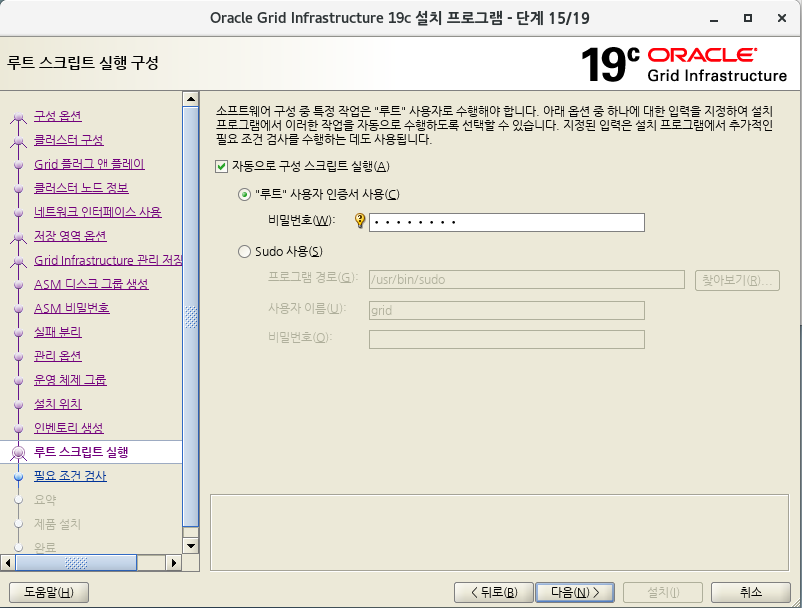Open 실패 분리 step link
The width and height of the screenshot is (802, 608).
pos(57,332)
